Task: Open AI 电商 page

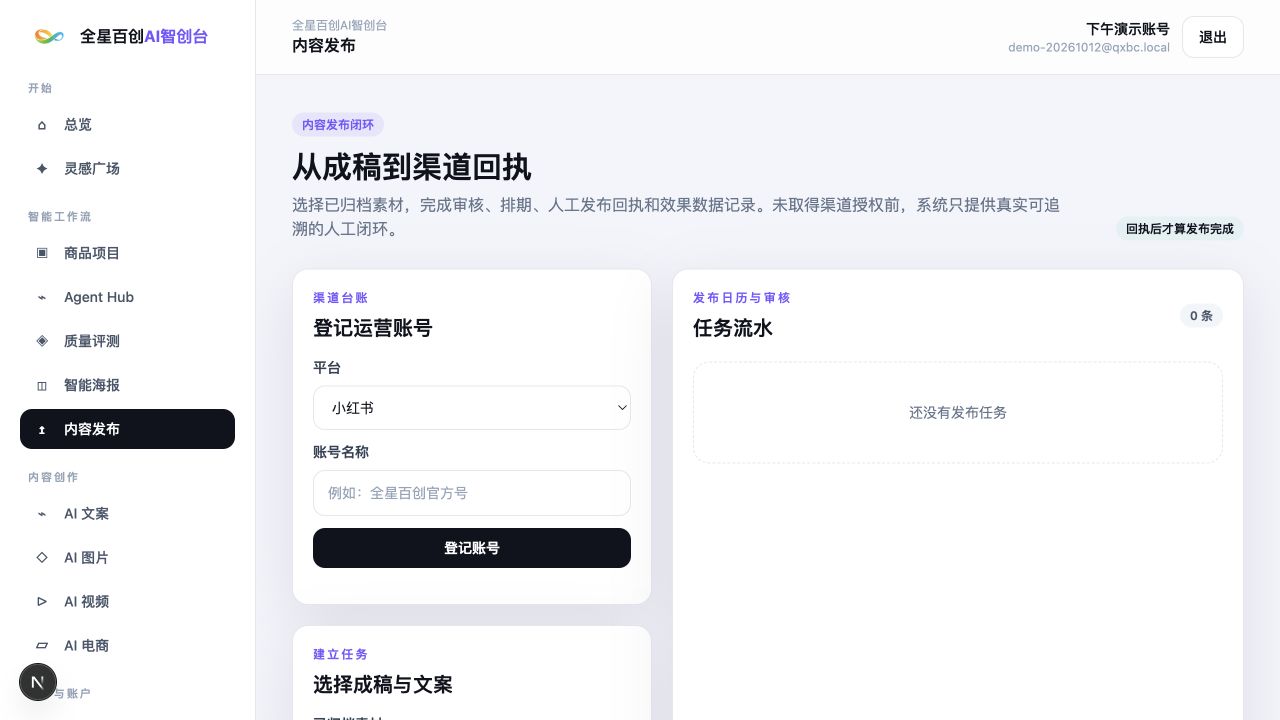Action: 127,645
